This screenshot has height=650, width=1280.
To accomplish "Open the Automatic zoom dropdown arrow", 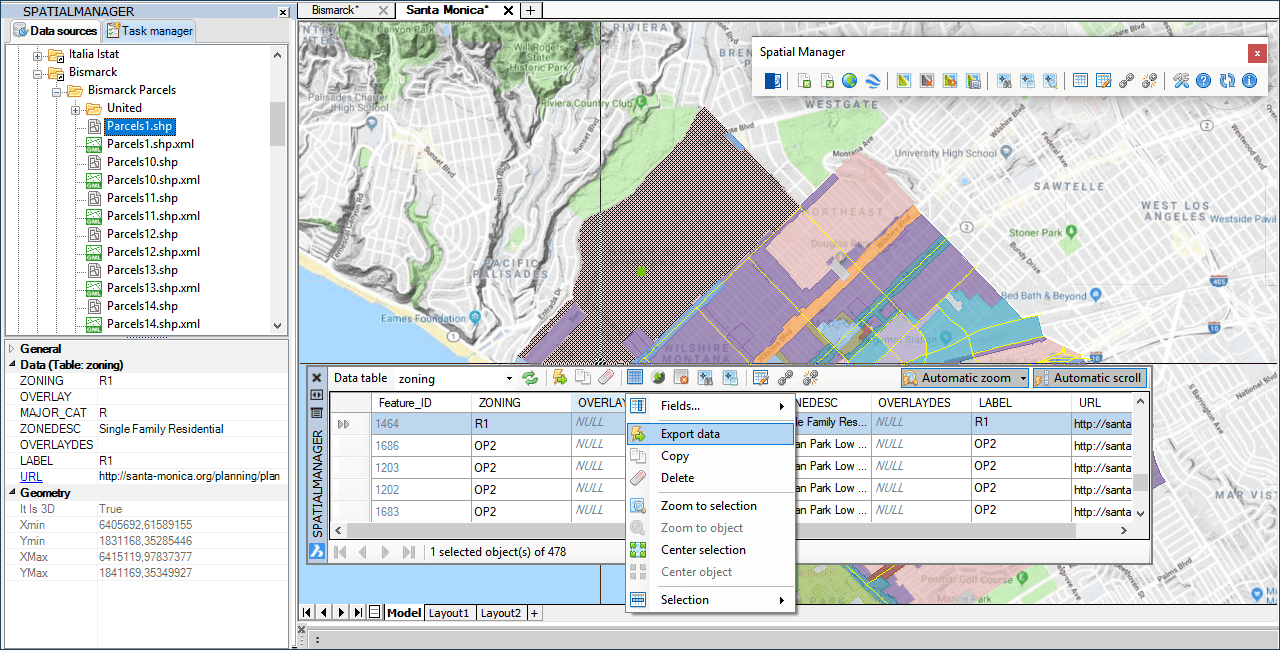I will [x=1022, y=378].
